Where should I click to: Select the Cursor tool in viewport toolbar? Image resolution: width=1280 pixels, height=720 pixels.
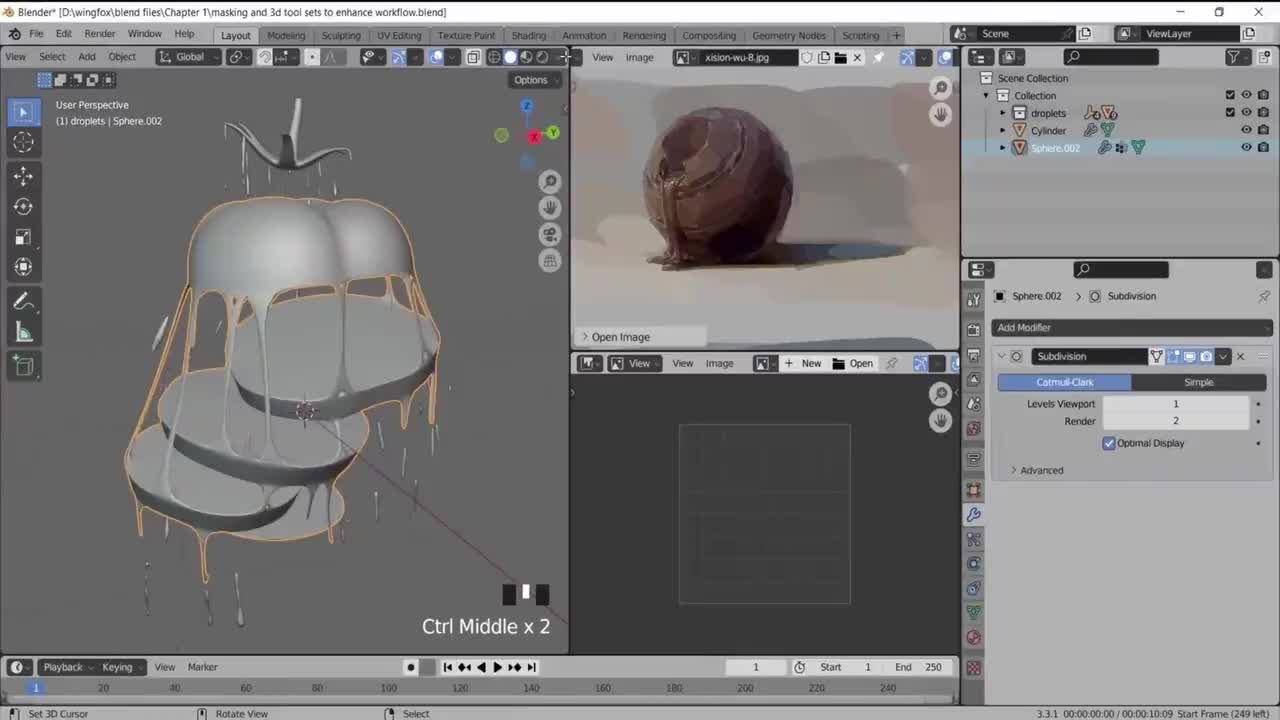point(23,142)
